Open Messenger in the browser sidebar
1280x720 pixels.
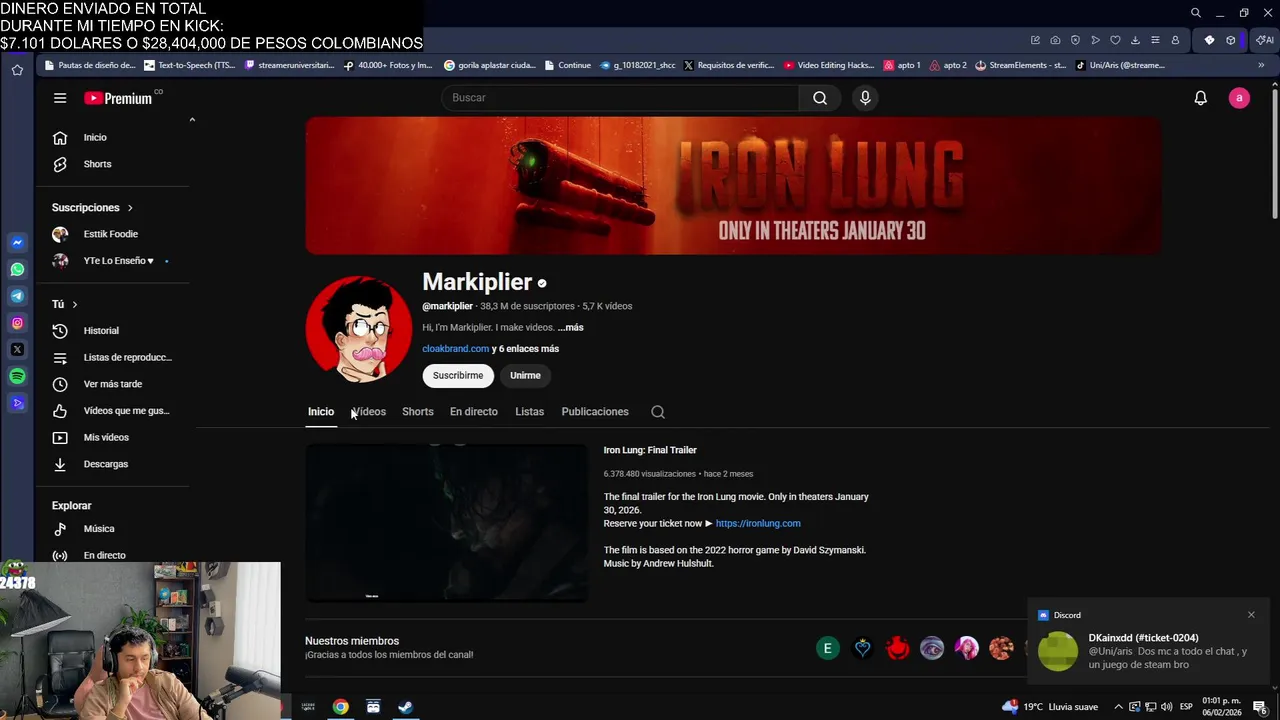tap(17, 243)
